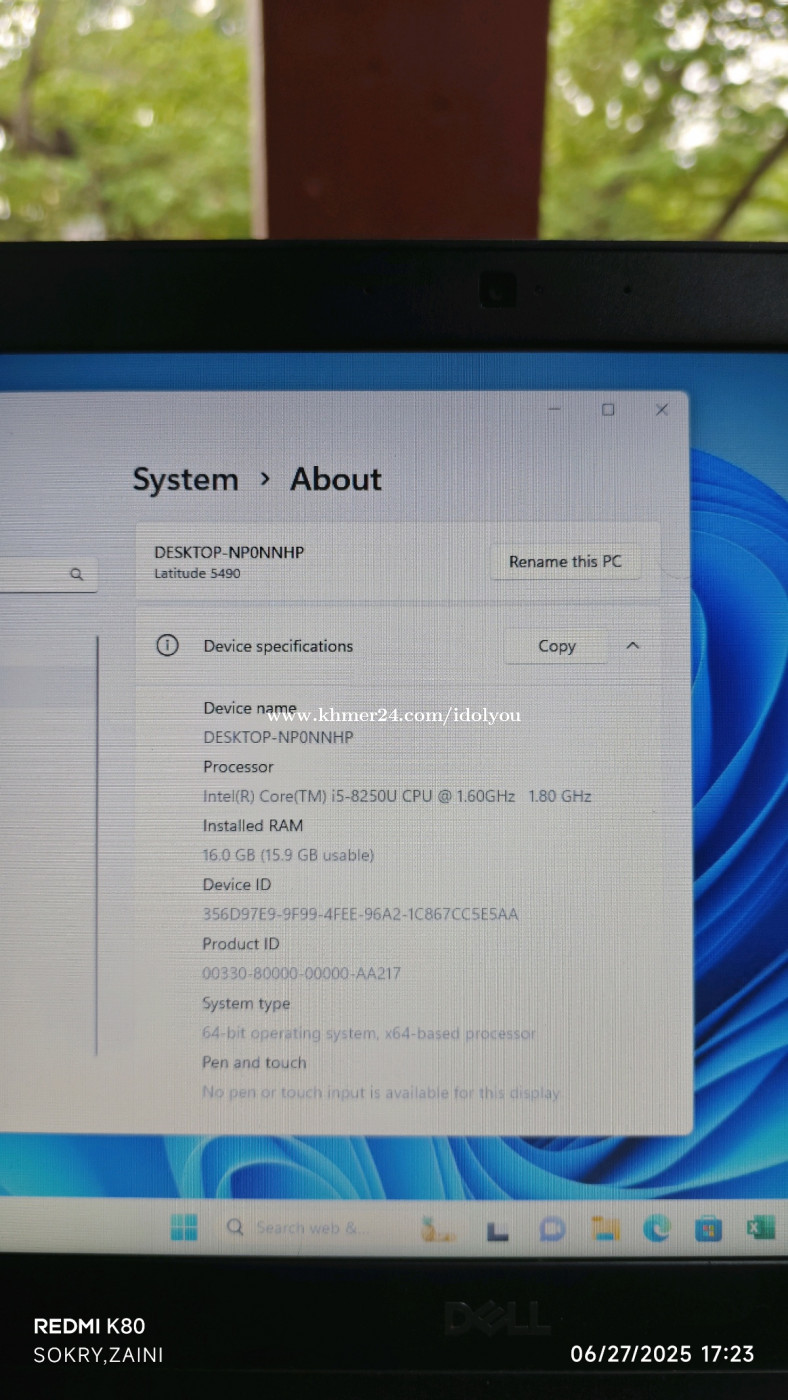Click the Product ID label
The image size is (788, 1400).
(x=241, y=944)
